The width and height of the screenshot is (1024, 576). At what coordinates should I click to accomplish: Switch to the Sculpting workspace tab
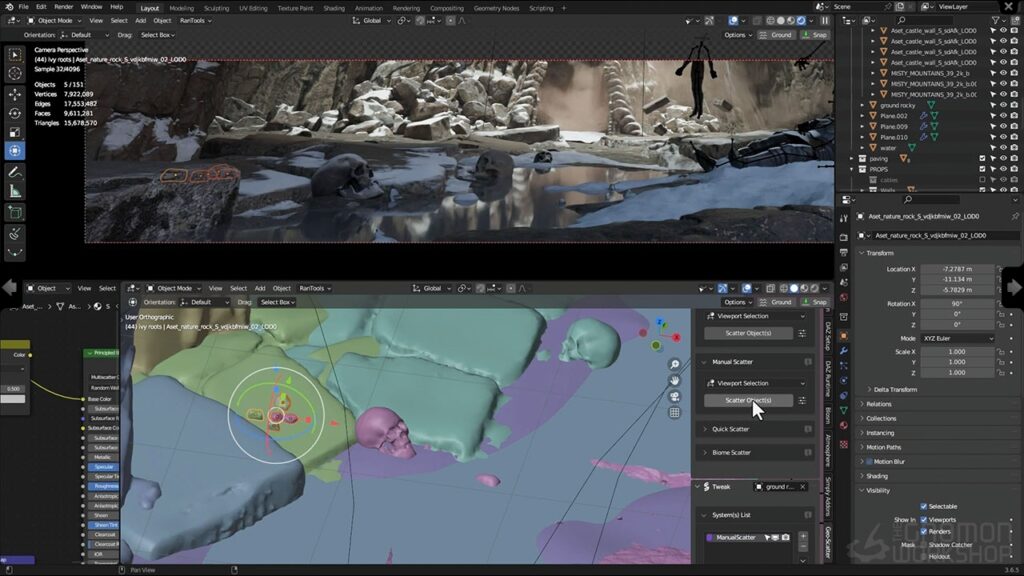tap(216, 8)
